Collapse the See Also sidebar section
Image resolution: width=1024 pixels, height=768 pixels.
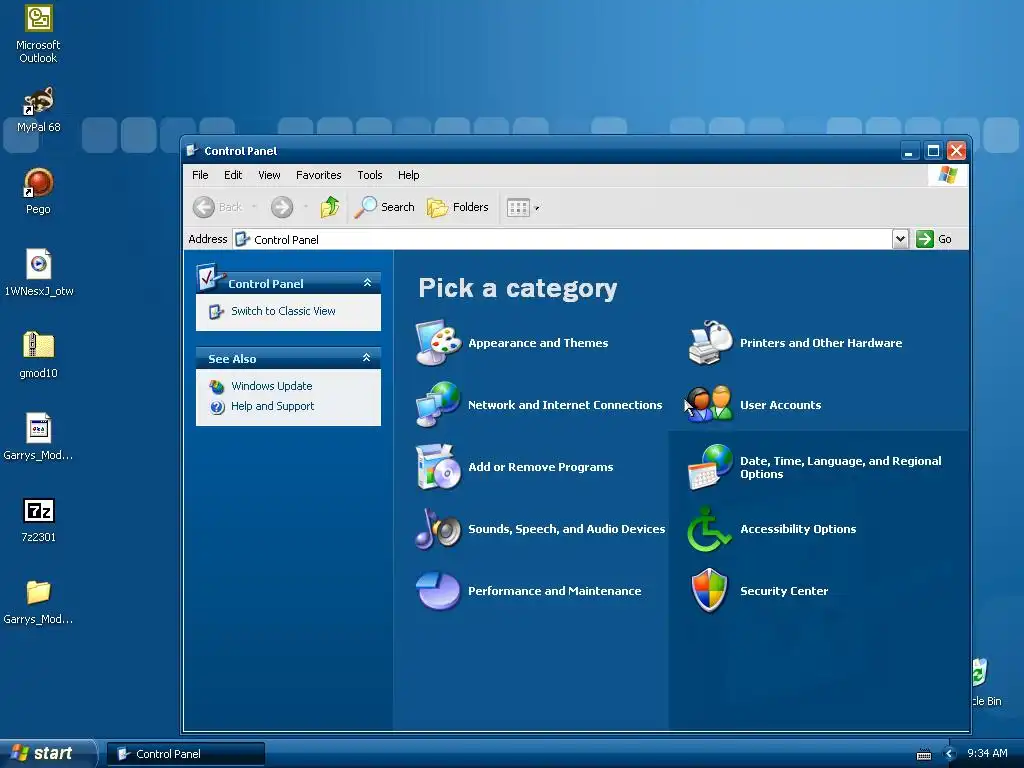tap(366, 358)
